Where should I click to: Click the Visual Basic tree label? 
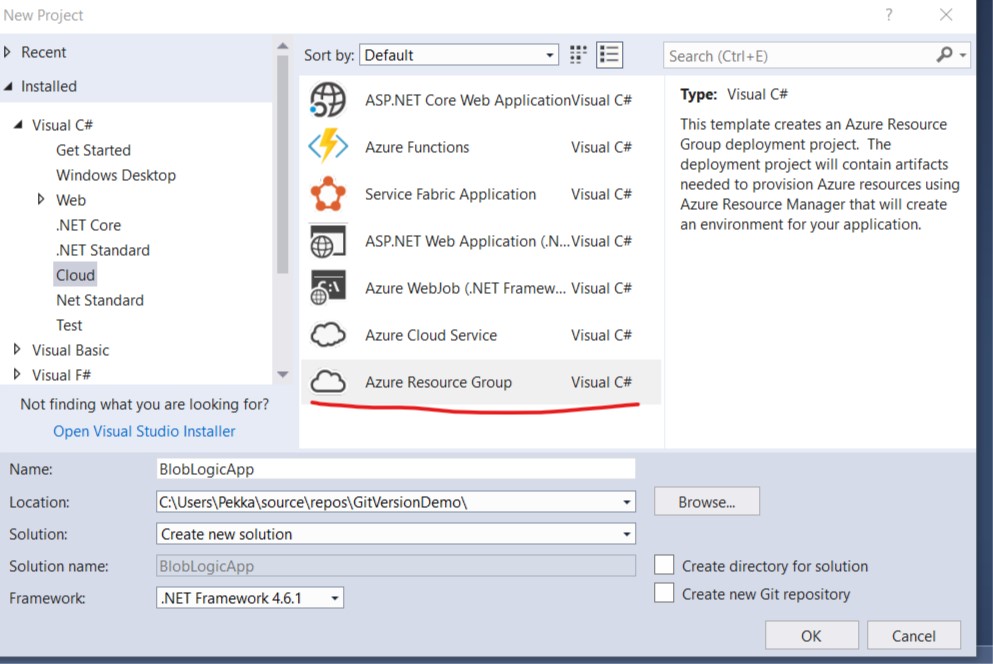tap(70, 350)
